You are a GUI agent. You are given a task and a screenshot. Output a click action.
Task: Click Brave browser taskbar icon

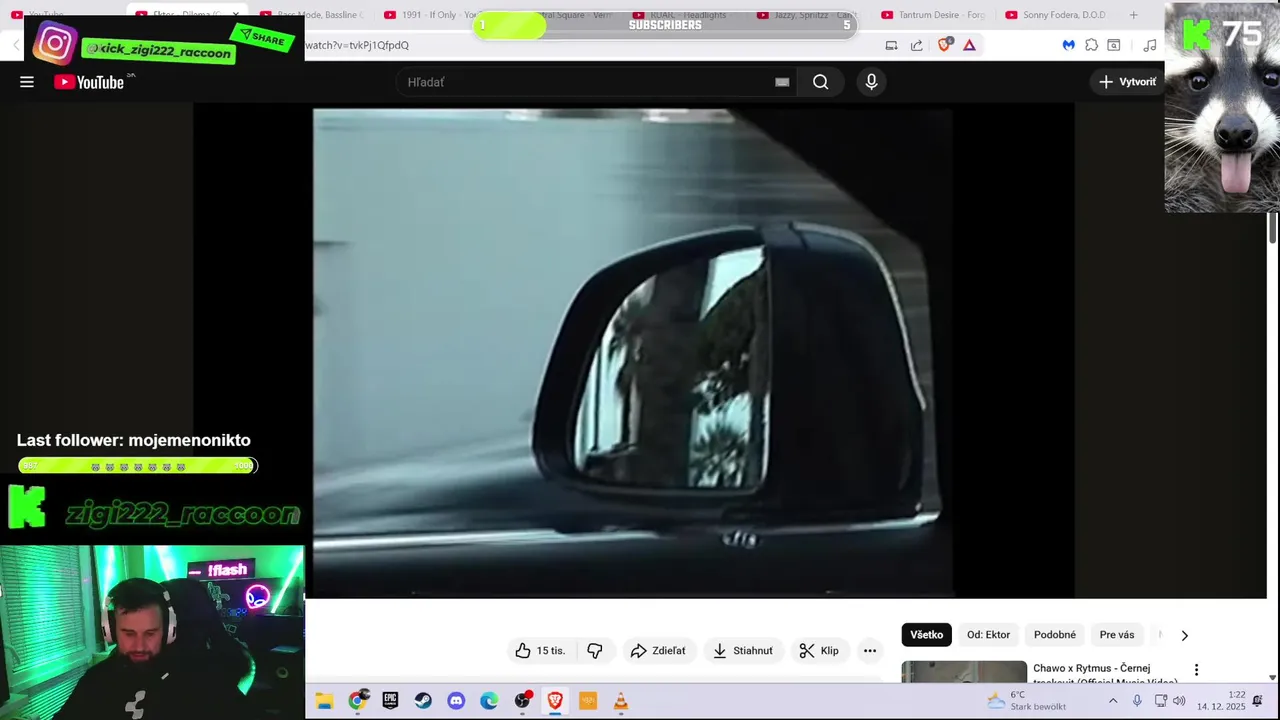click(555, 701)
